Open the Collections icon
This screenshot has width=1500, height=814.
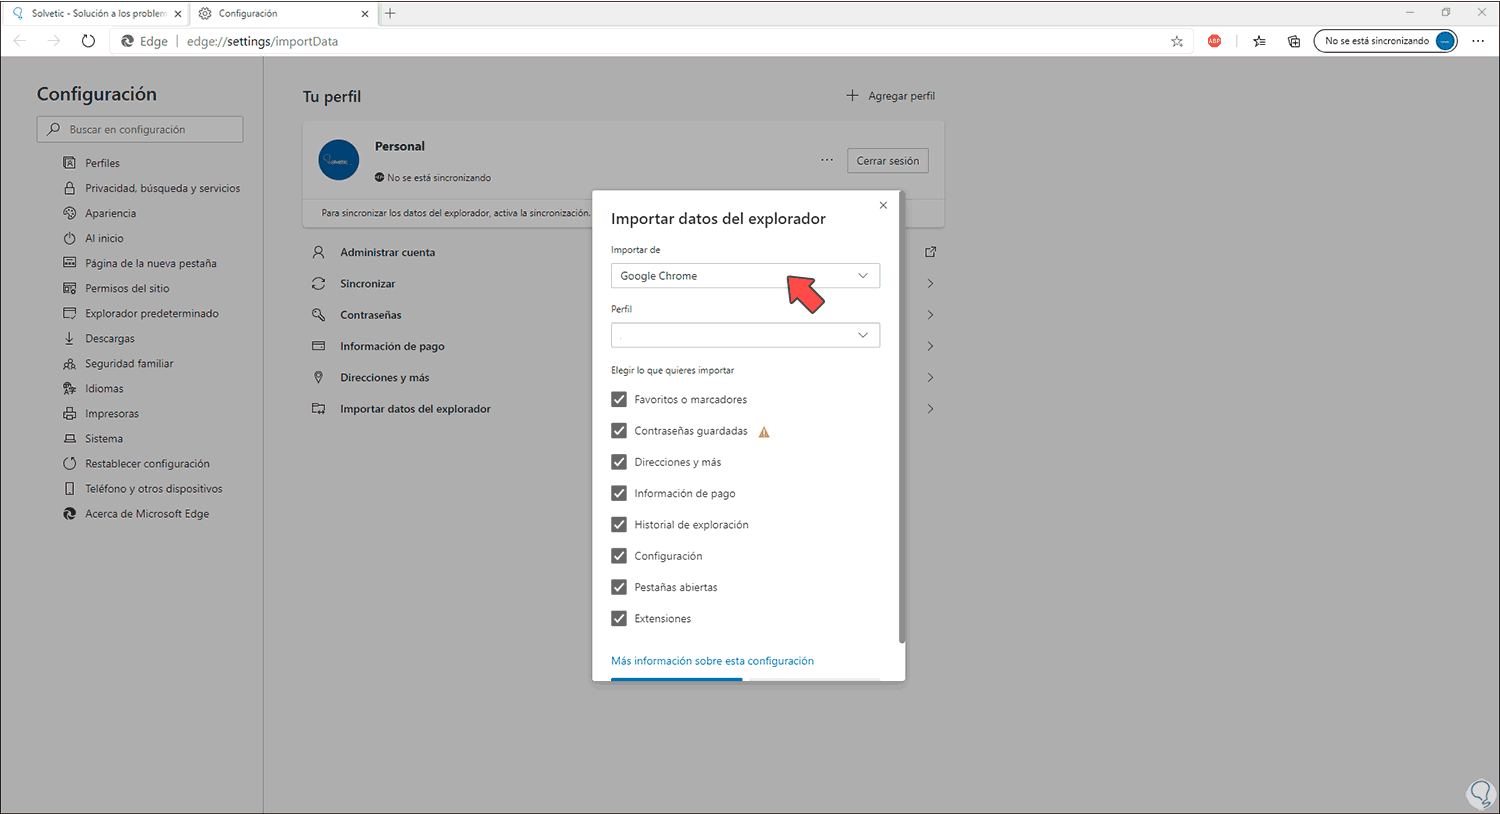(x=1294, y=41)
